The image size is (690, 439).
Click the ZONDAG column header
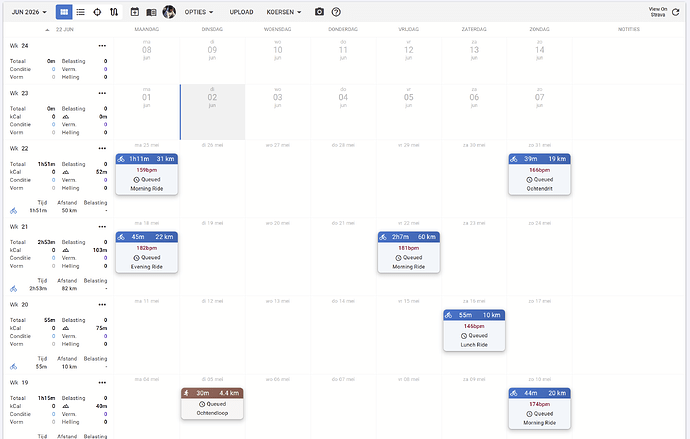coord(540,29)
